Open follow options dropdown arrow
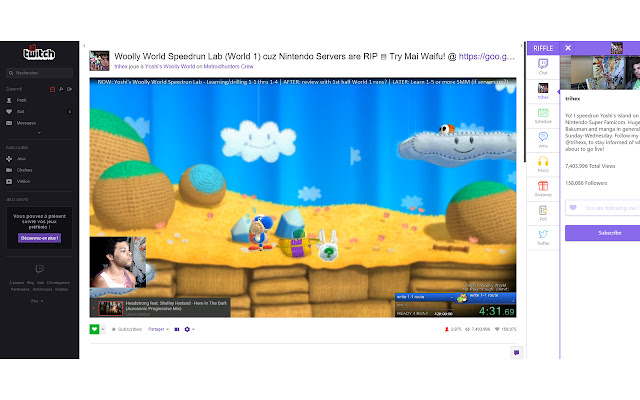 (x=103, y=329)
